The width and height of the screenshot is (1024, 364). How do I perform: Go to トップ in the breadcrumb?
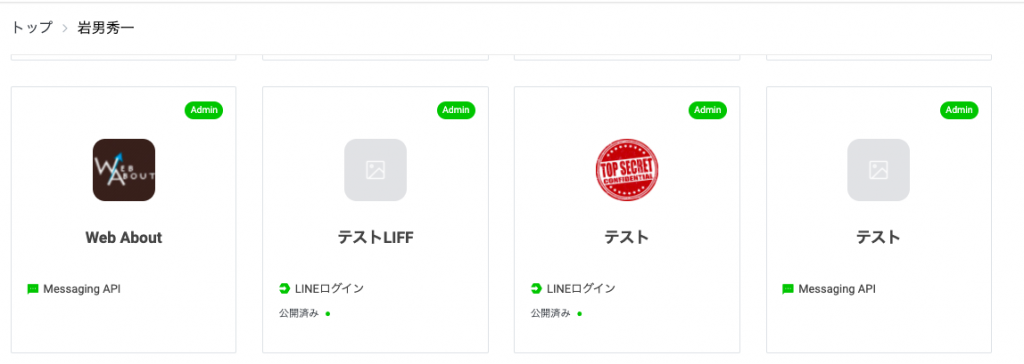(x=31, y=28)
